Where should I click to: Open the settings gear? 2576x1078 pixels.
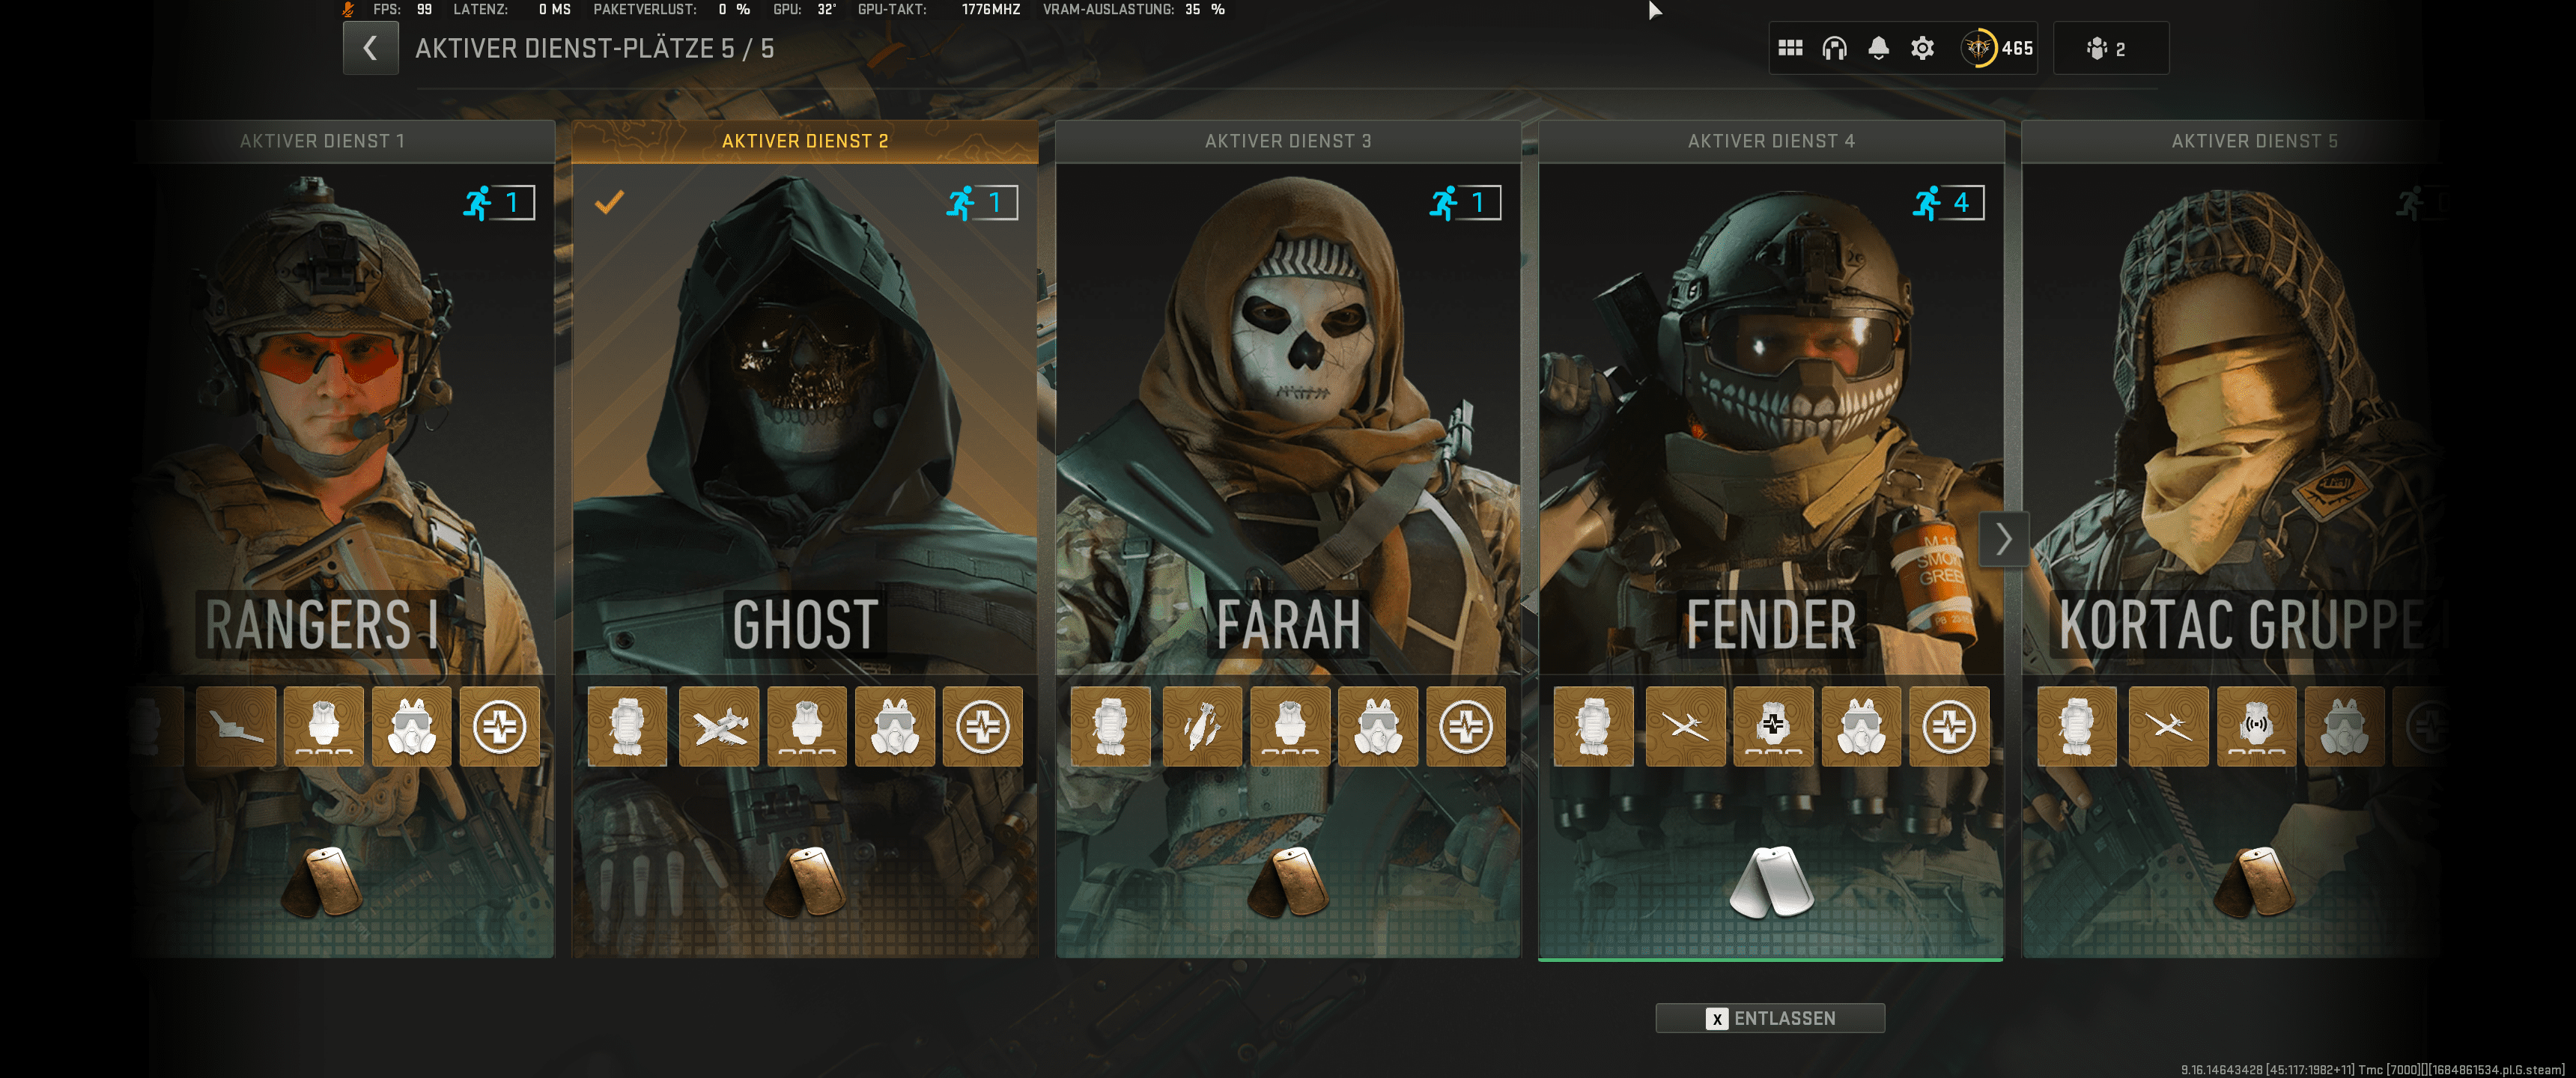click(x=1922, y=48)
